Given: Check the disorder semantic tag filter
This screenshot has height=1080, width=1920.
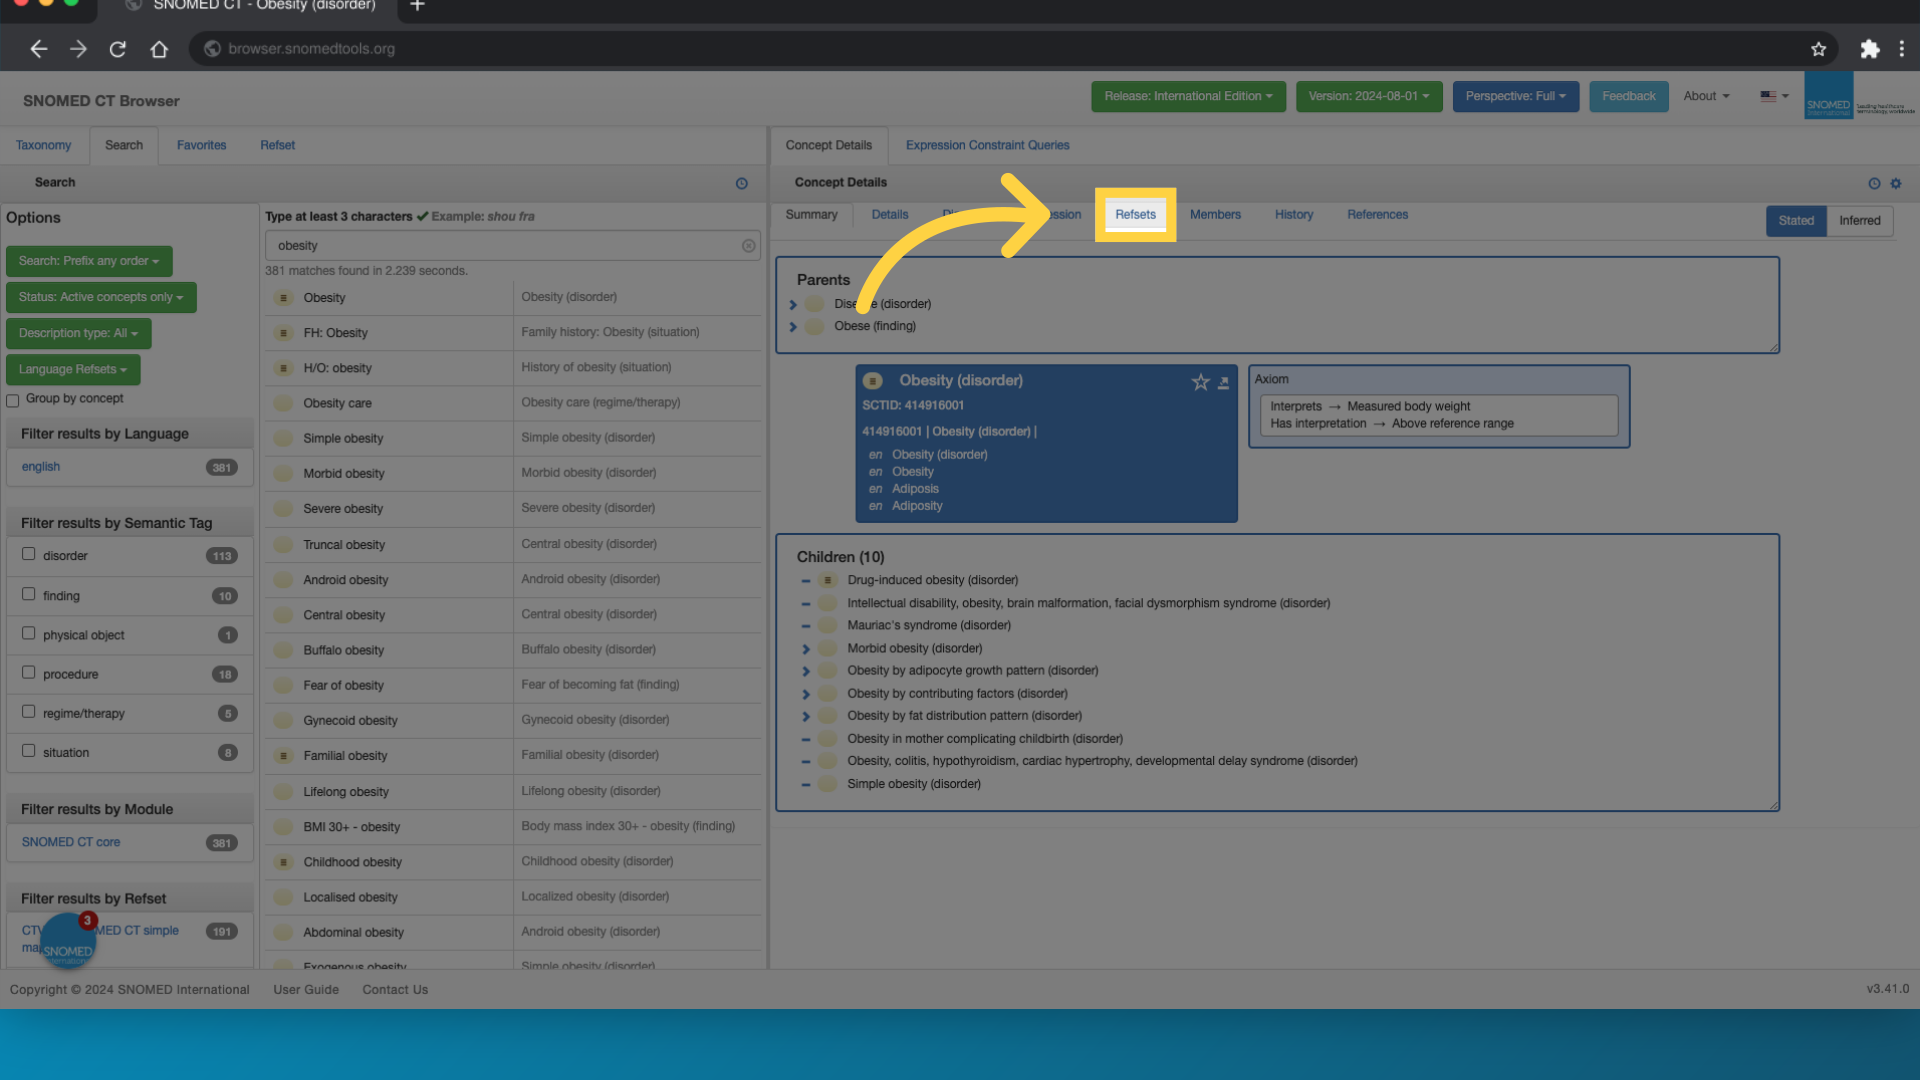Looking at the screenshot, I should click(29, 554).
